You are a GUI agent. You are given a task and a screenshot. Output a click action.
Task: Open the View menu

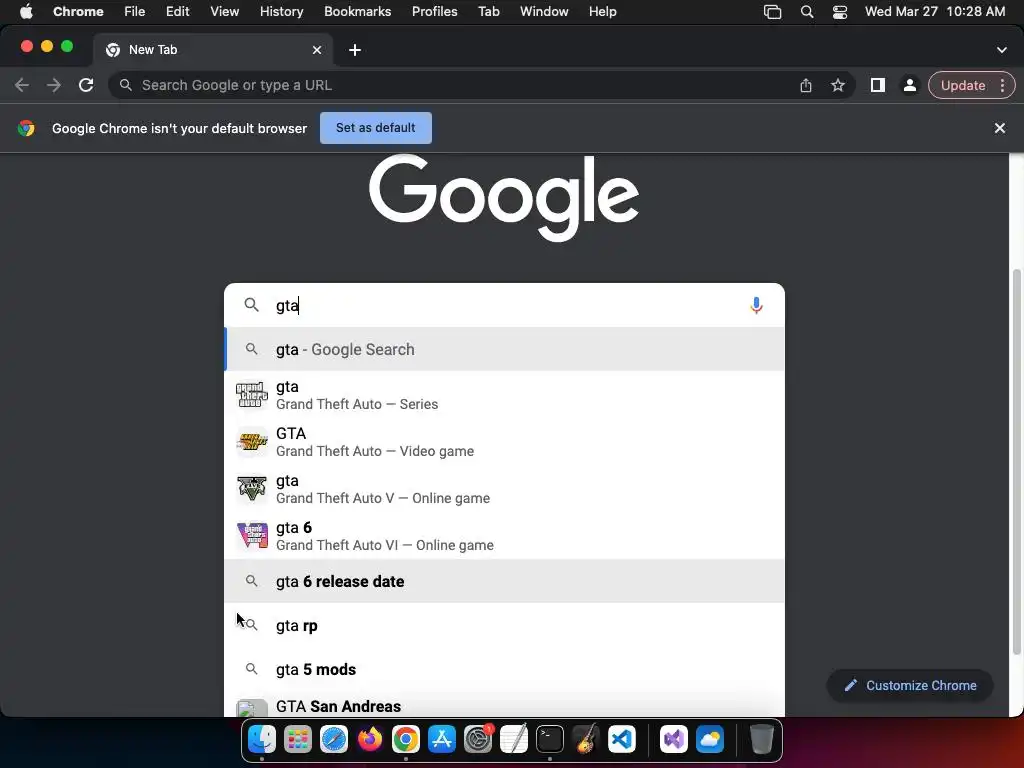tap(224, 11)
